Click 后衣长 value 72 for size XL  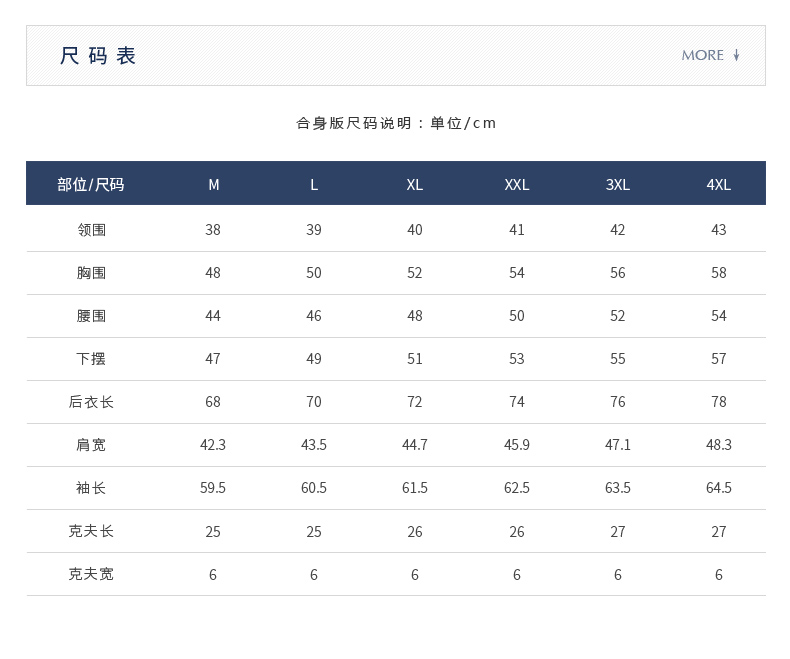[x=415, y=402]
